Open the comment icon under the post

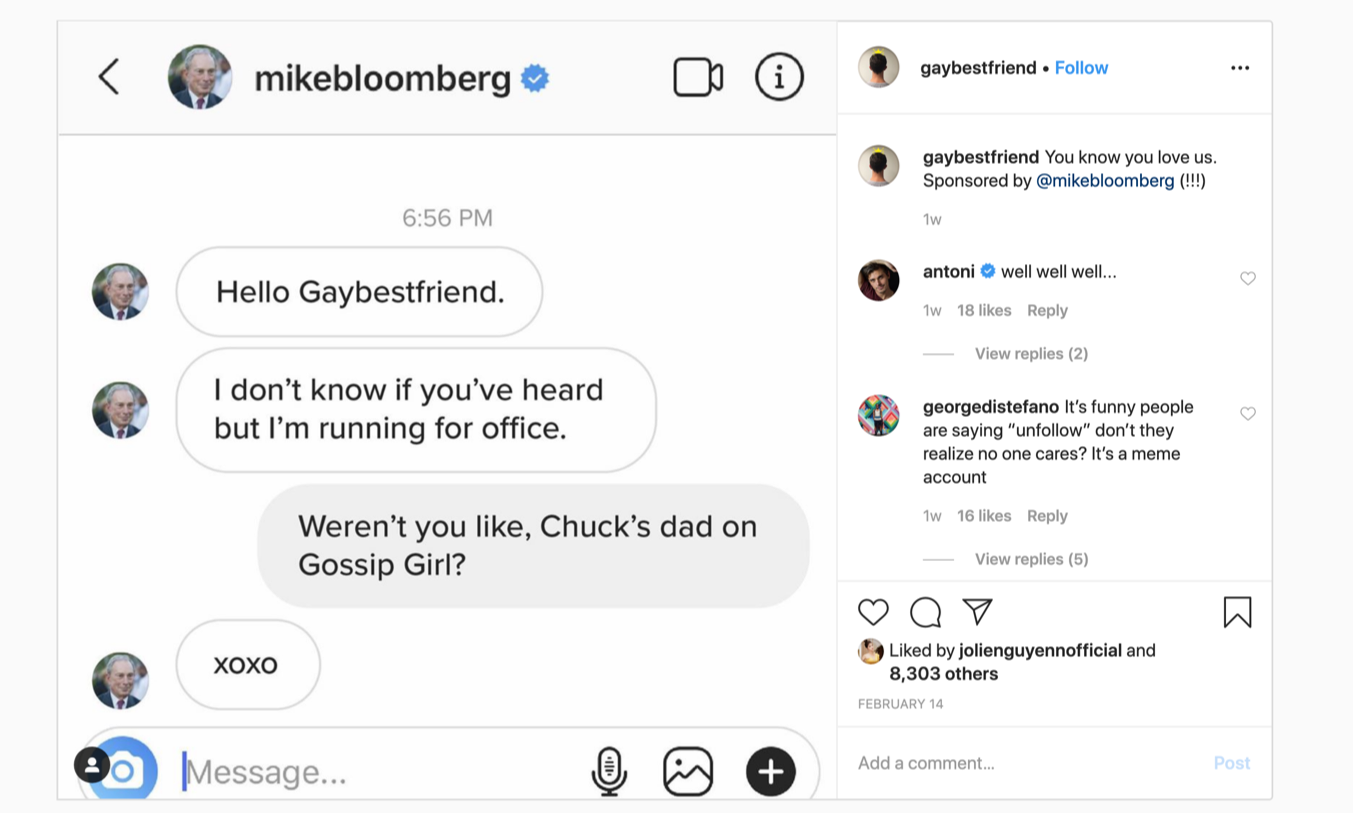[x=923, y=611]
